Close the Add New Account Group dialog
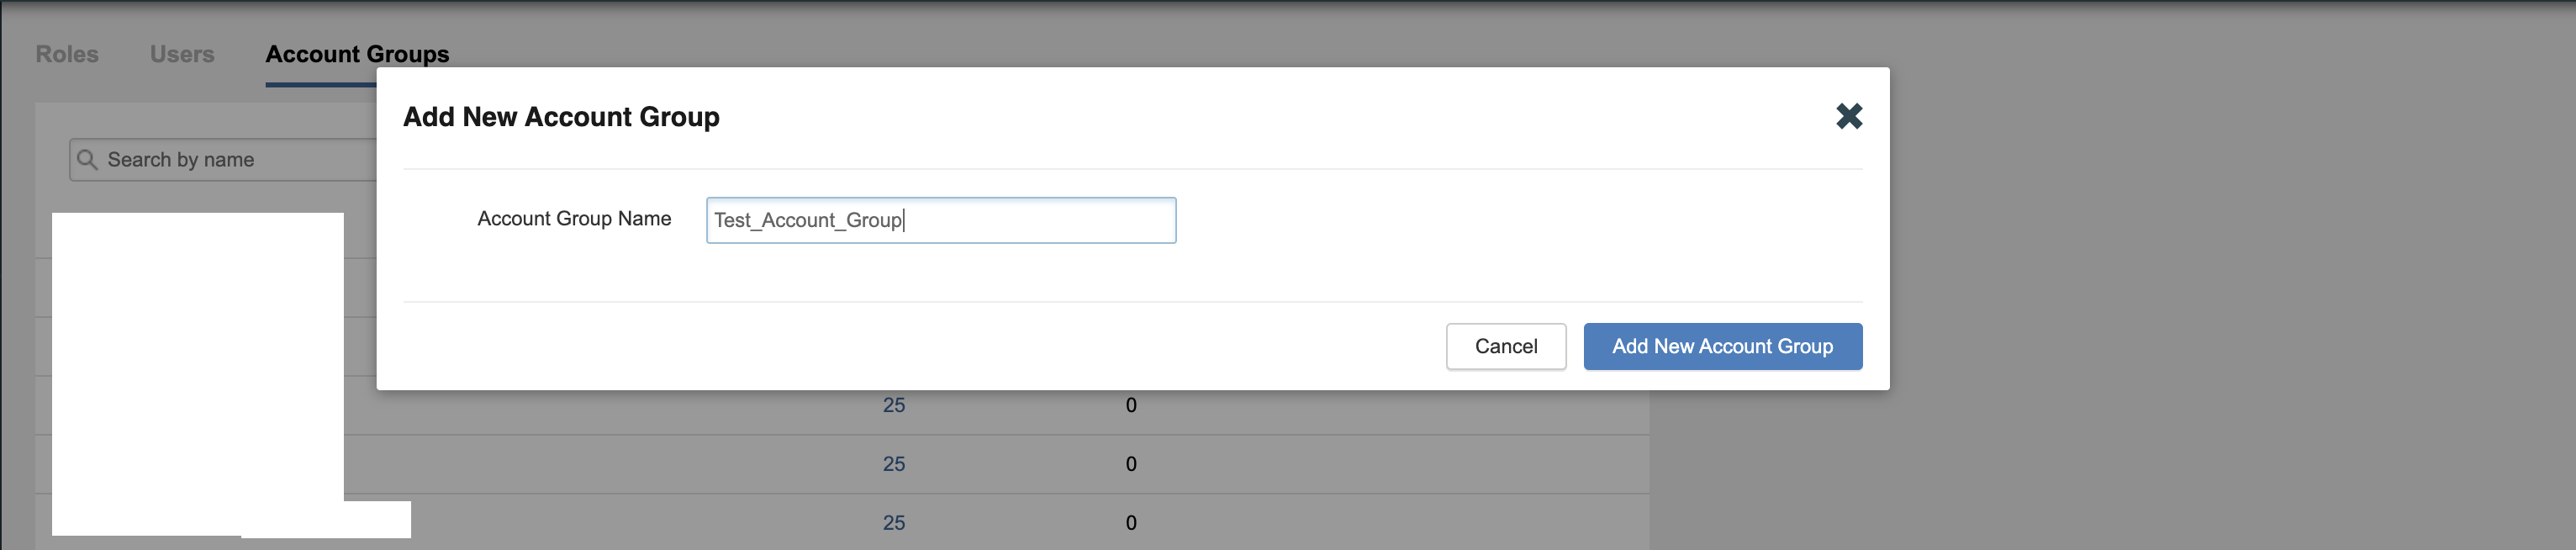Image resolution: width=2576 pixels, height=550 pixels. (x=1848, y=116)
